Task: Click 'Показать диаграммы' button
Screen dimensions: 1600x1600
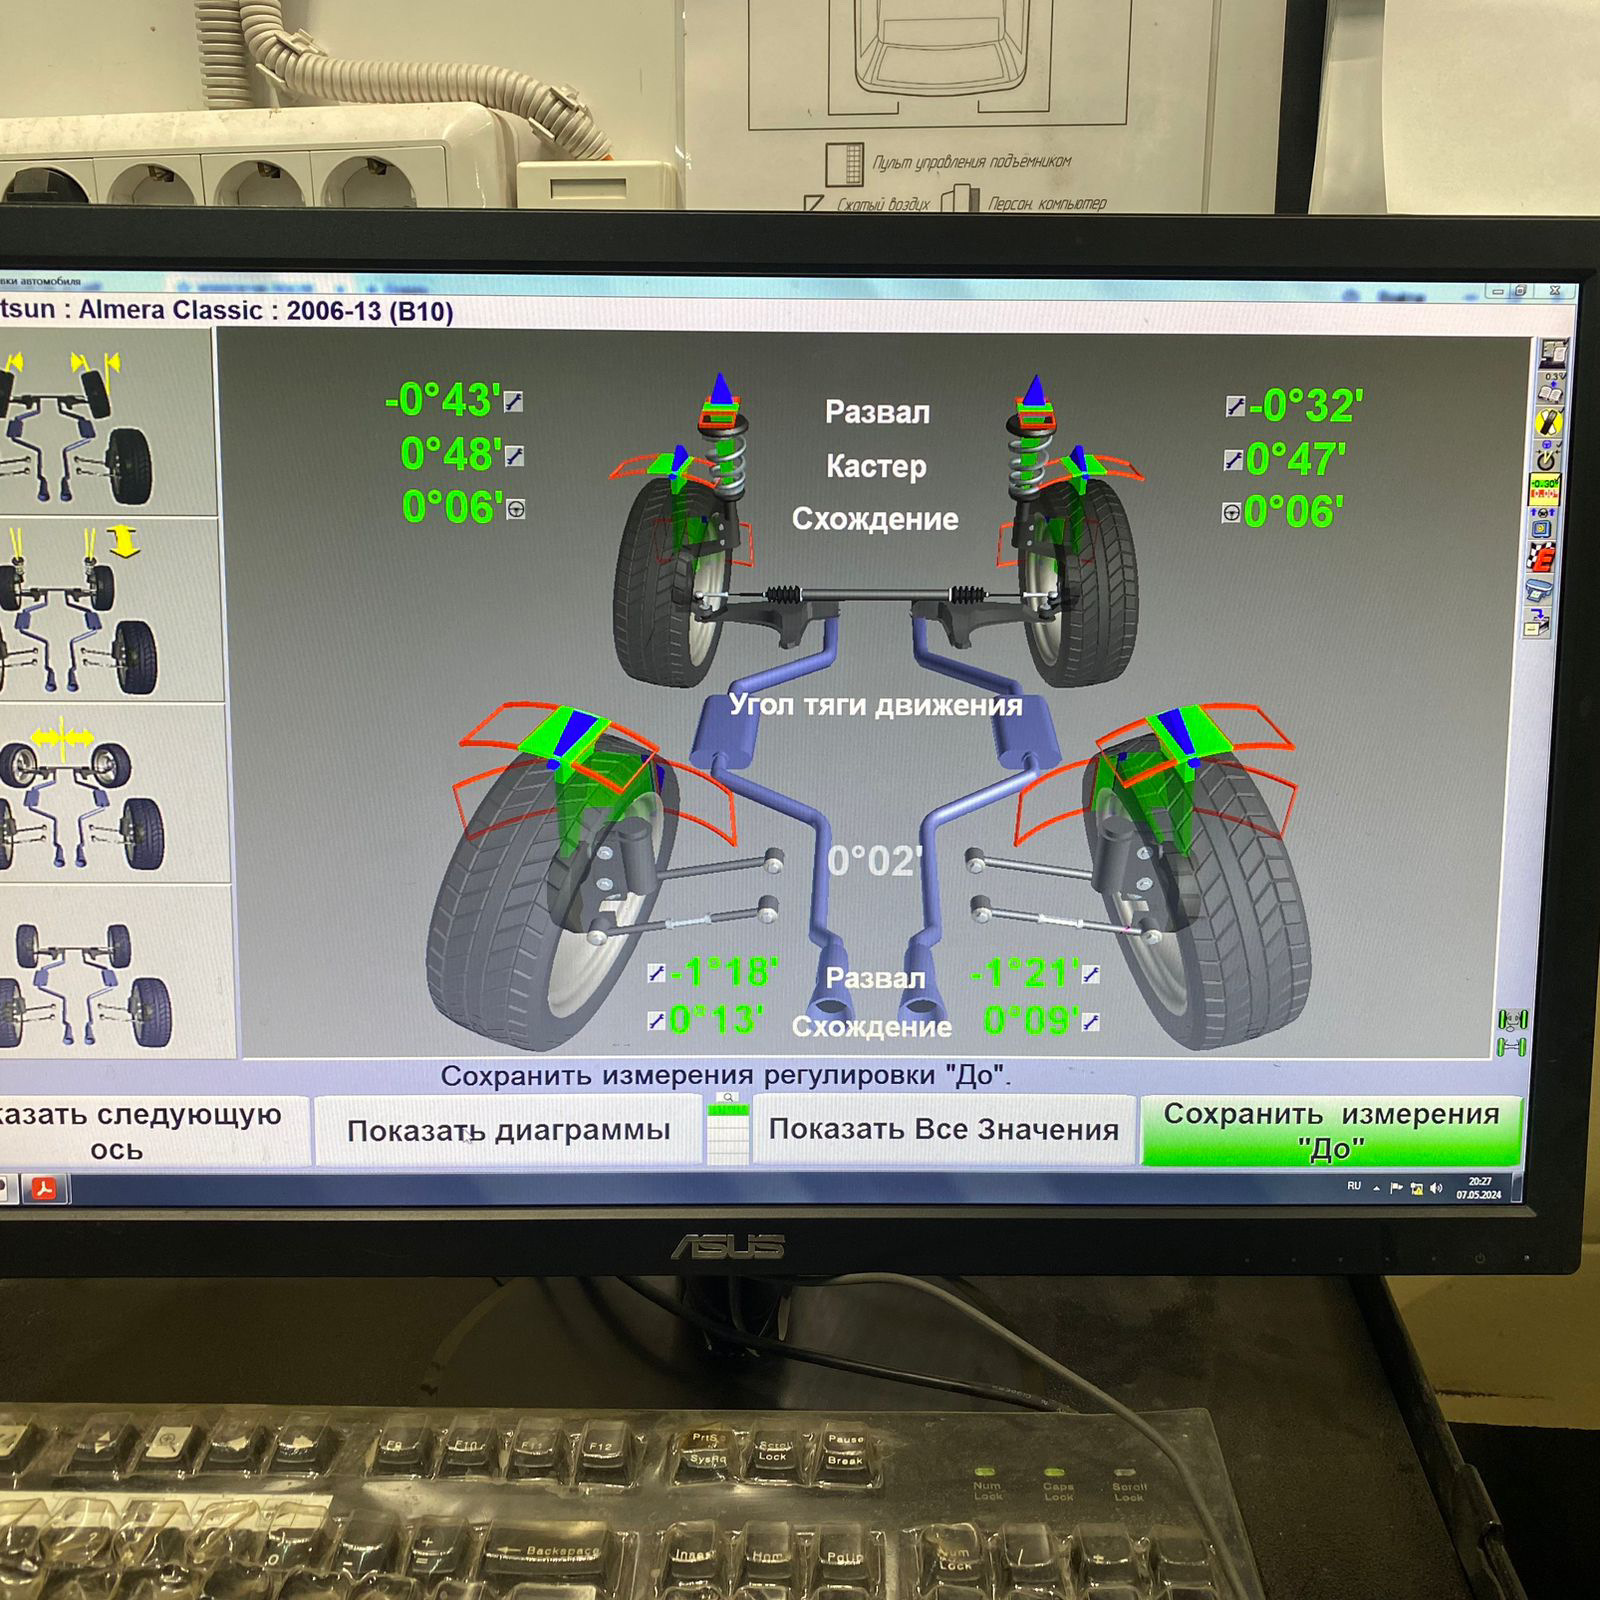Action: click(509, 1130)
